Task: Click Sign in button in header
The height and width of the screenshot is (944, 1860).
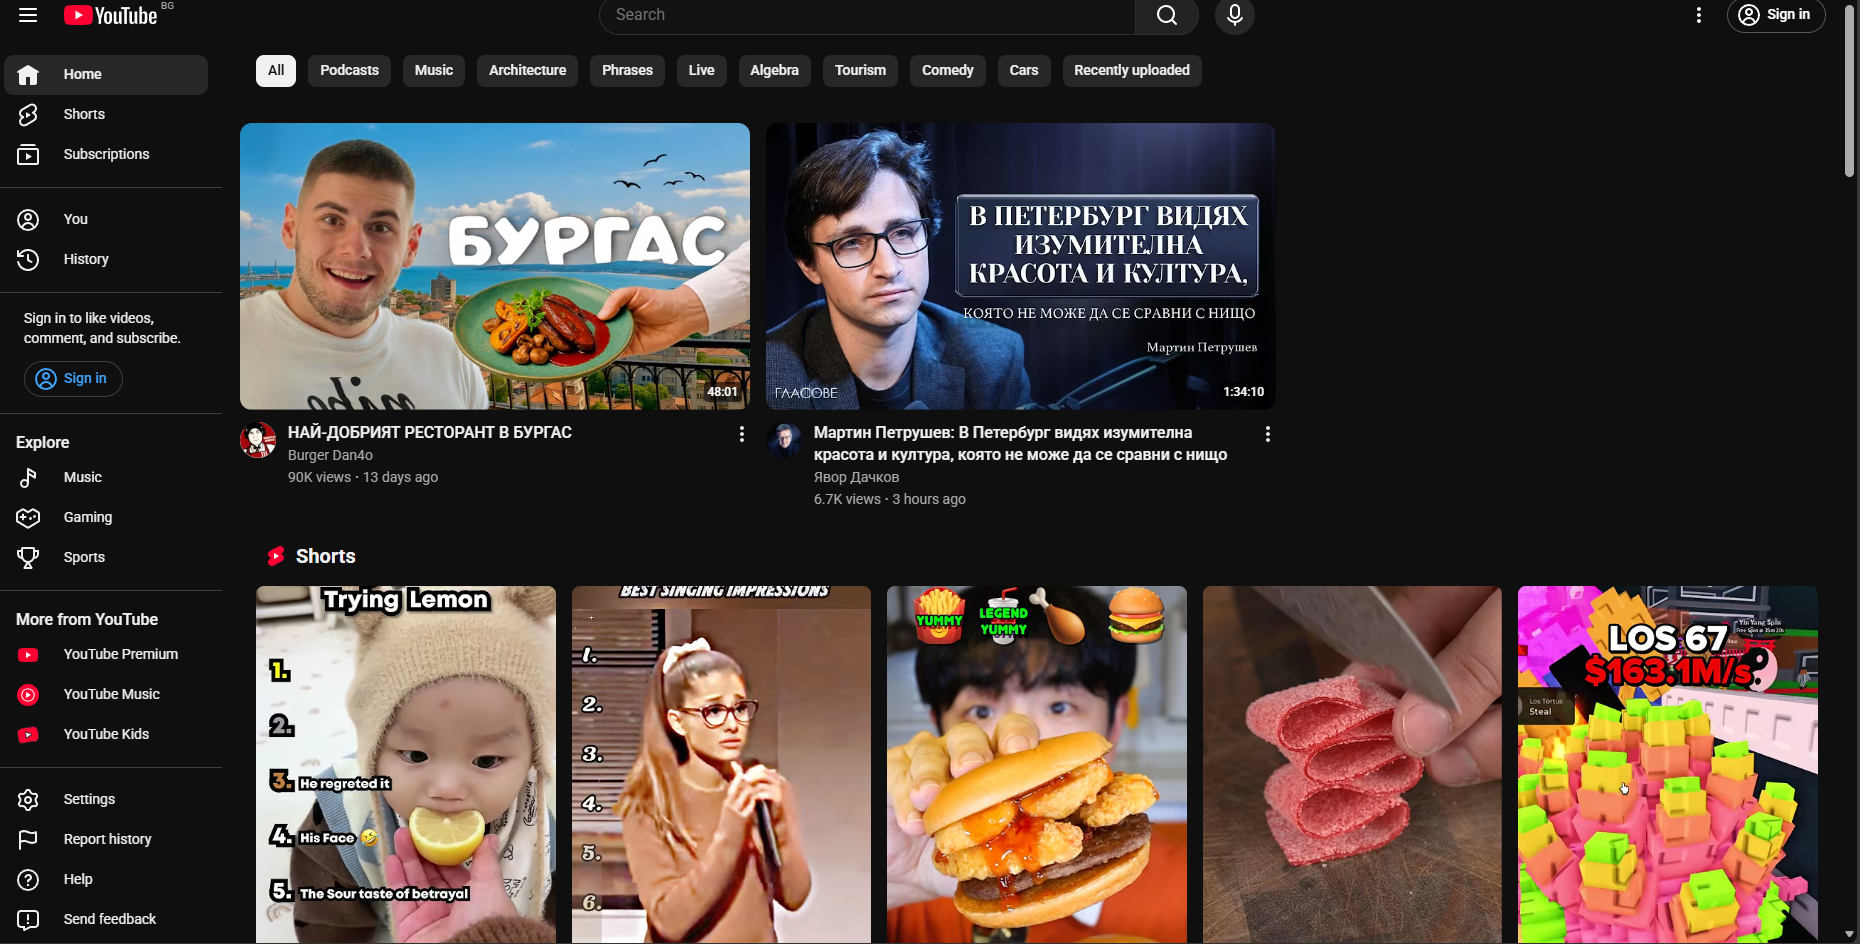Action: coord(1776,15)
